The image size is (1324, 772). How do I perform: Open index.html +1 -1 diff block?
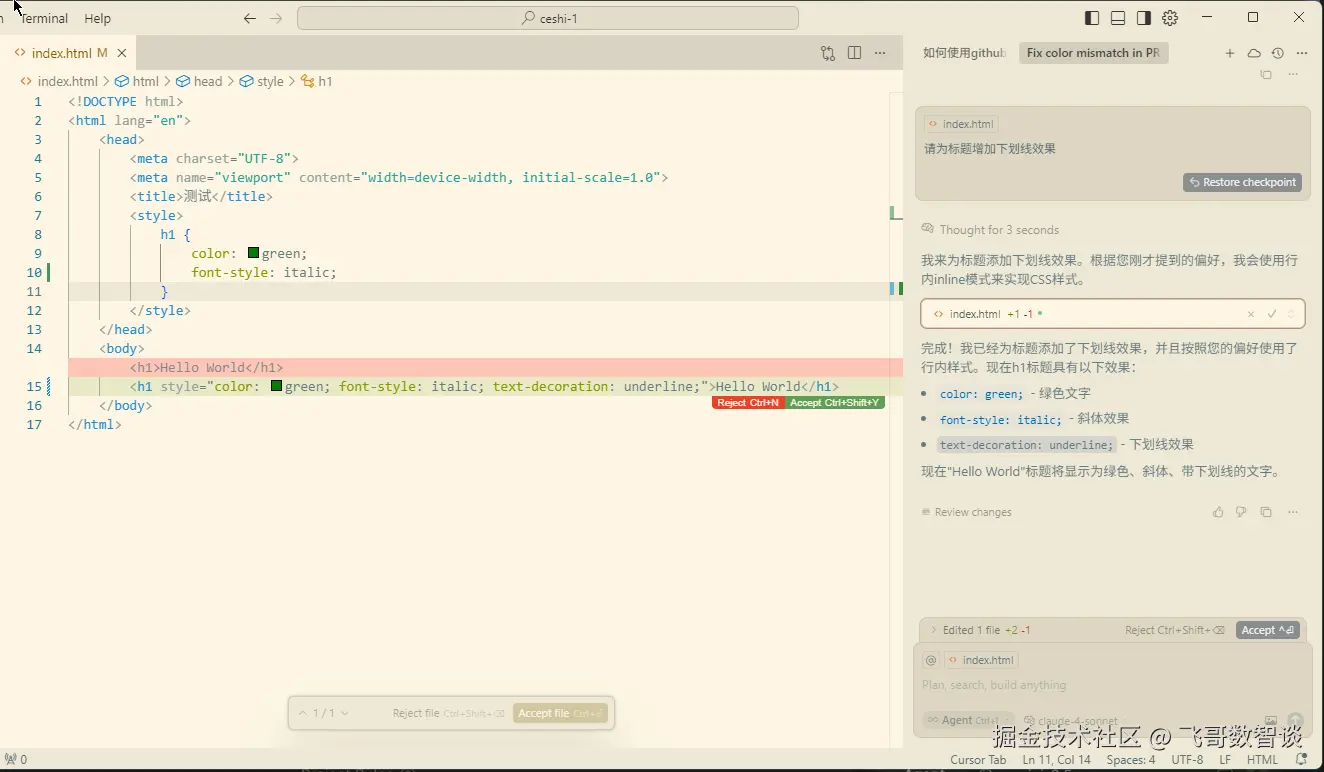1113,314
